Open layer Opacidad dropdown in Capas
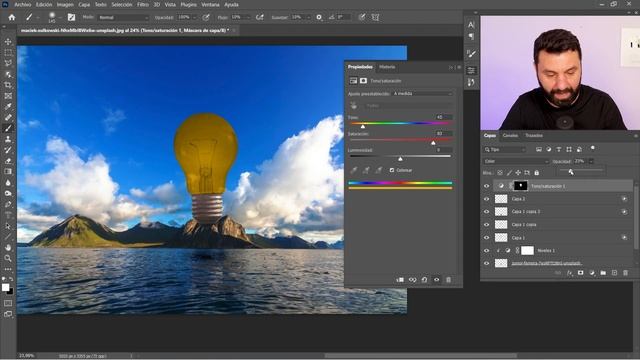Viewport: 640px width, 360px height. pyautogui.click(x=591, y=161)
